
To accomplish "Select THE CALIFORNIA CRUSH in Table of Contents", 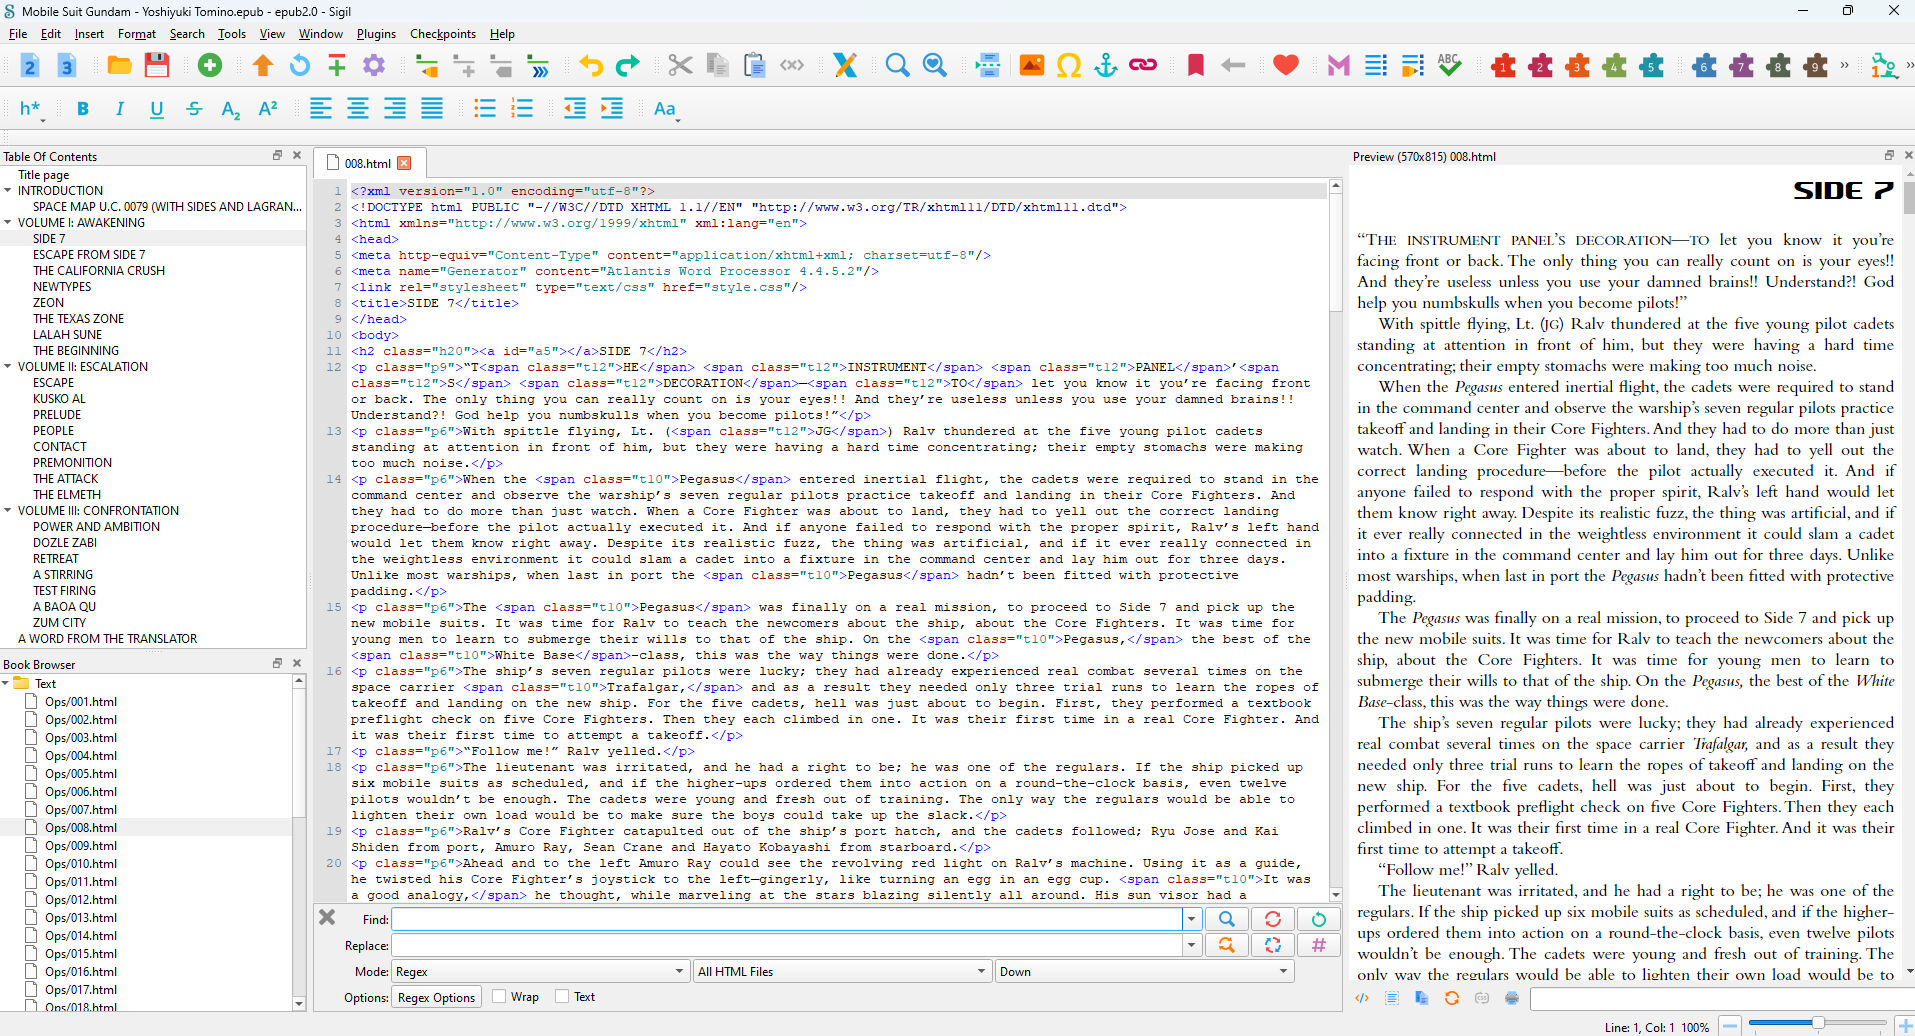I will click(99, 270).
